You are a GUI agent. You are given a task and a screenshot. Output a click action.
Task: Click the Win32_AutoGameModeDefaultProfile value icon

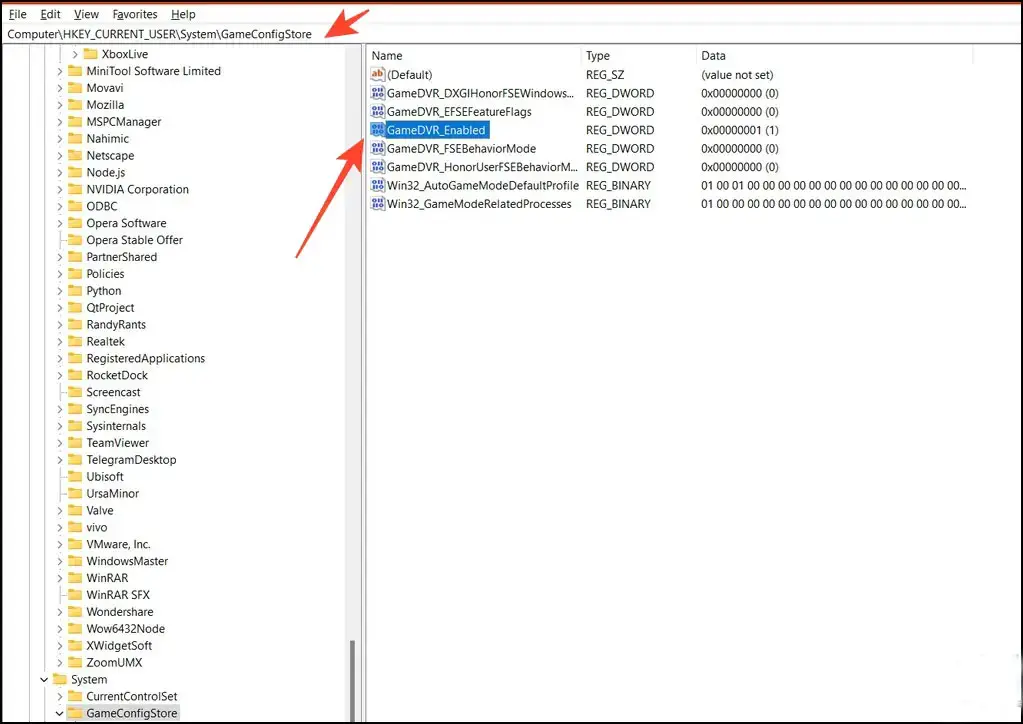pyautogui.click(x=378, y=185)
